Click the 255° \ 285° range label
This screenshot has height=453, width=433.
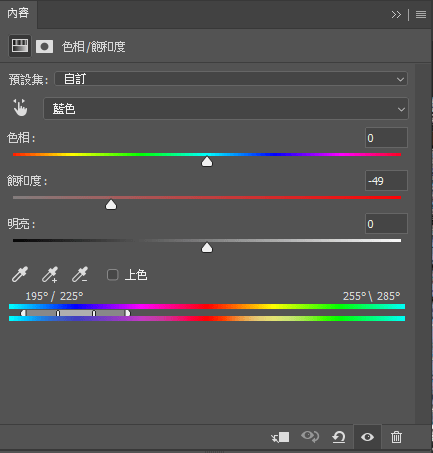coord(371,296)
